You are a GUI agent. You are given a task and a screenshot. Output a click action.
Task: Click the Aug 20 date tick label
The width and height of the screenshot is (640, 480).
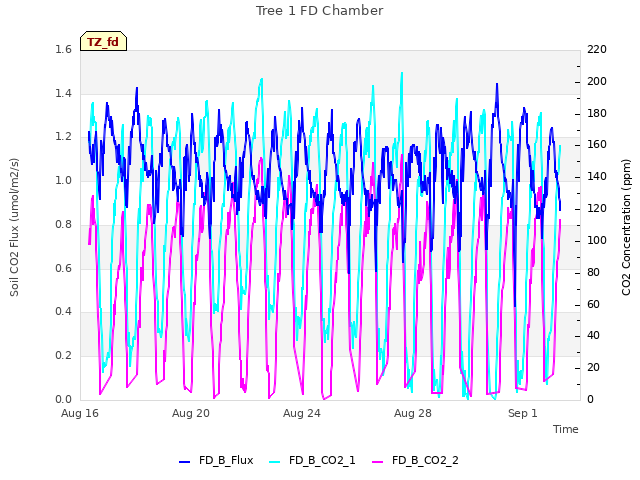(191, 413)
